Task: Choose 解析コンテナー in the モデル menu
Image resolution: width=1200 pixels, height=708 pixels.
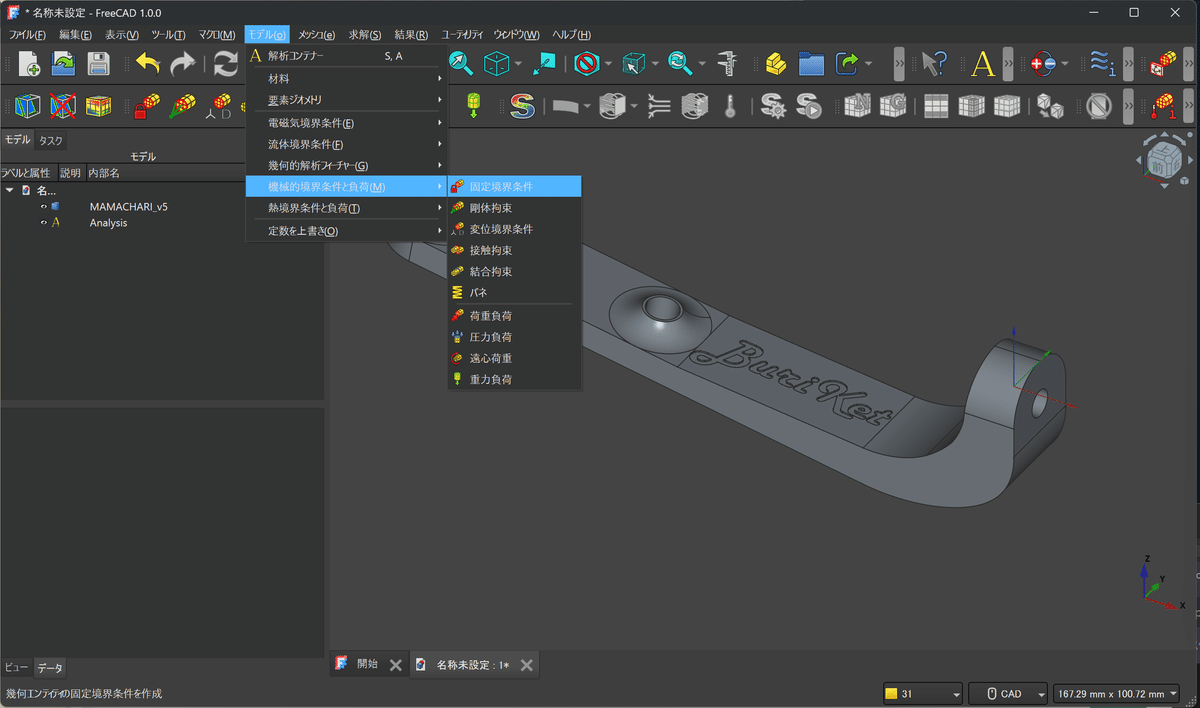Action: coord(346,56)
